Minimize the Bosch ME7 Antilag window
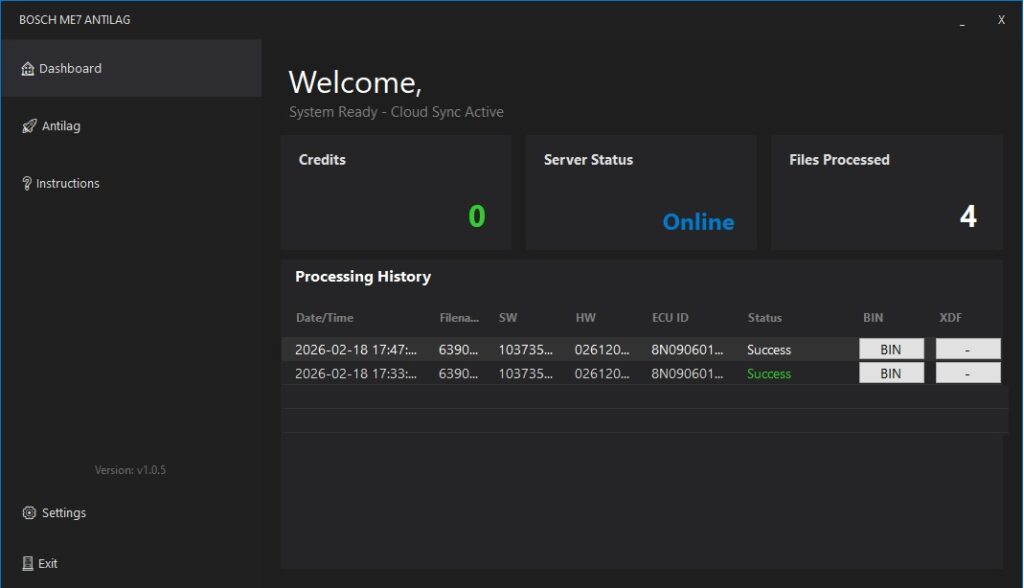Image resolution: width=1024 pixels, height=588 pixels. (962, 20)
